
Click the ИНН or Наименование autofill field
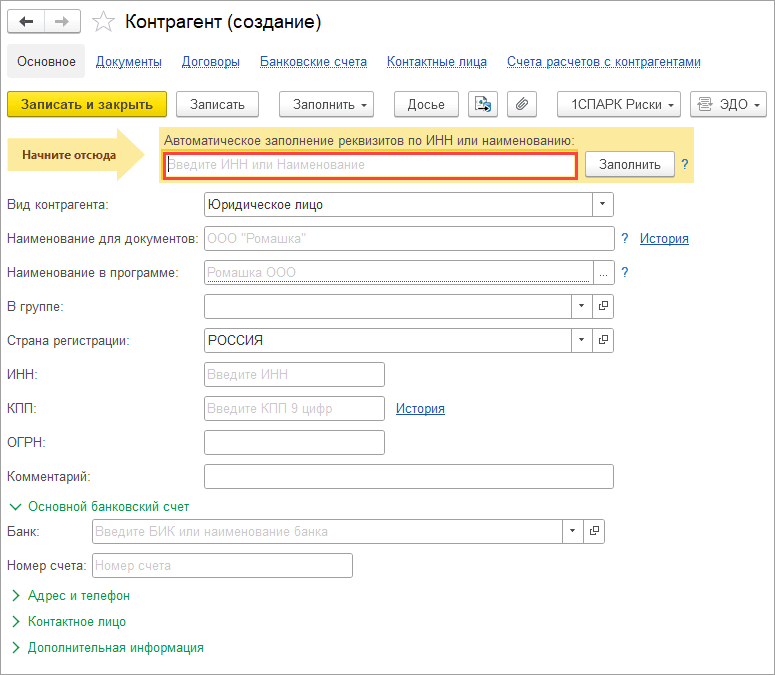(x=370, y=164)
